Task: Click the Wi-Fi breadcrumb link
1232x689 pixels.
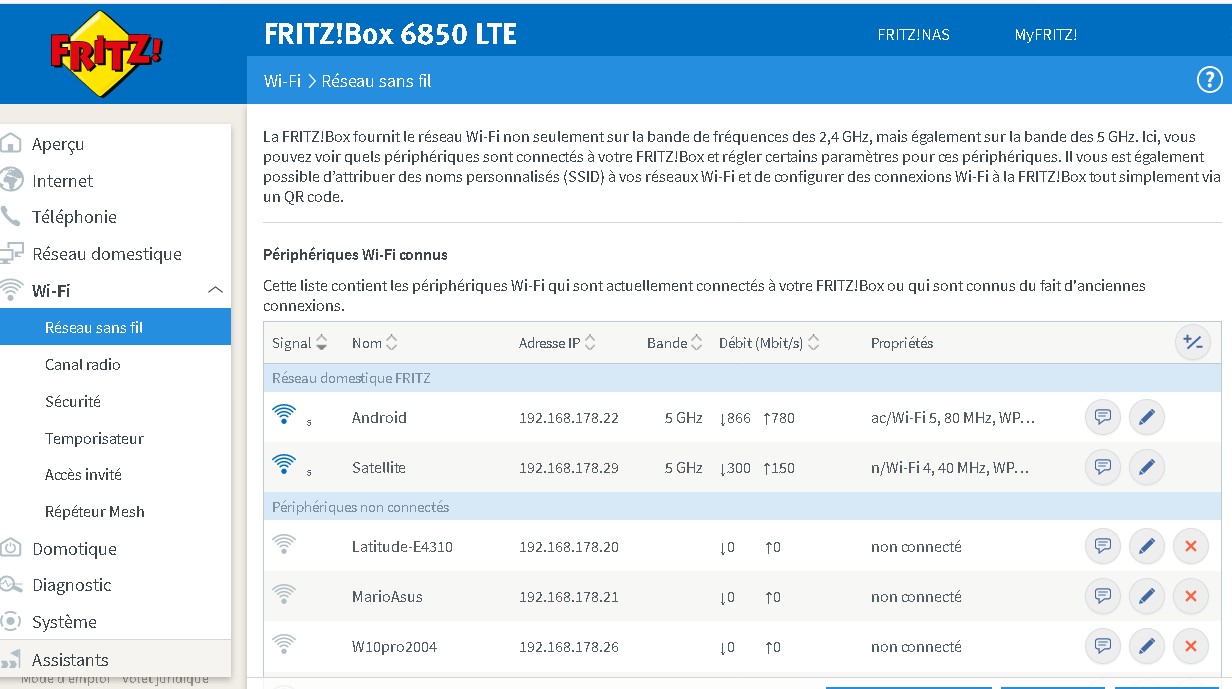Action: coord(282,81)
